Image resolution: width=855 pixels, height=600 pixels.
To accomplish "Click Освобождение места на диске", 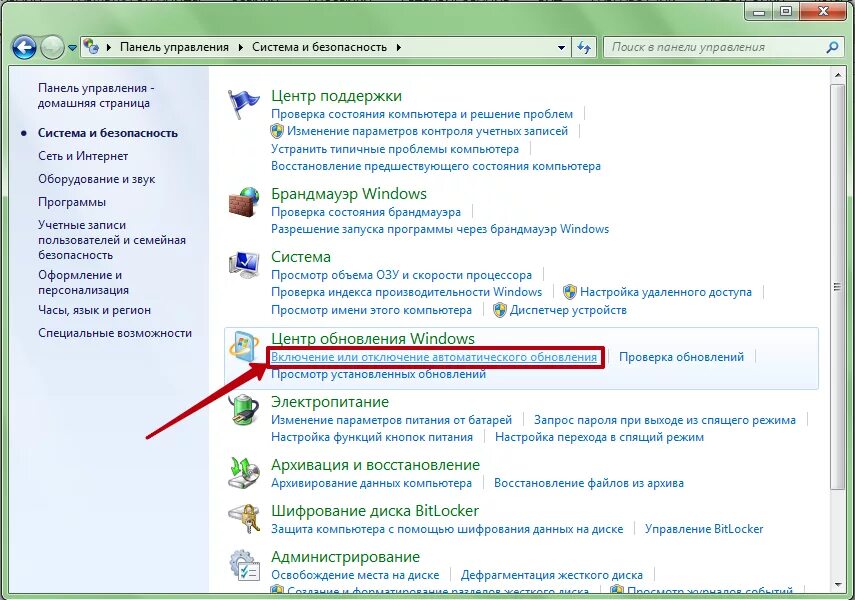I will tap(355, 575).
